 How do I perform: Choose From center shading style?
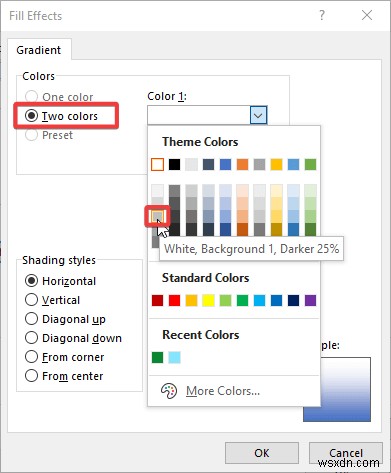tap(31, 376)
